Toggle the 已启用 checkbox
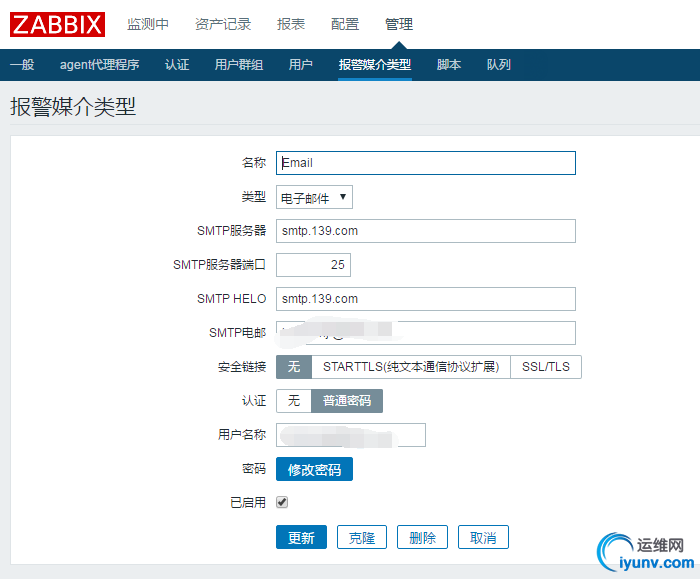This screenshot has height=579, width=700. [x=282, y=502]
